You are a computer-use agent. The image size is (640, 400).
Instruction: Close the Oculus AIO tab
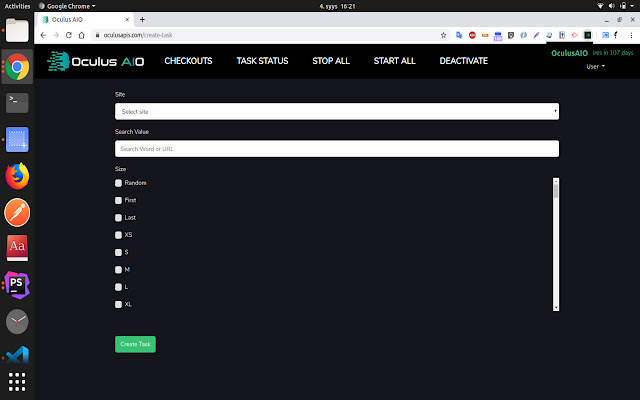tap(127, 19)
